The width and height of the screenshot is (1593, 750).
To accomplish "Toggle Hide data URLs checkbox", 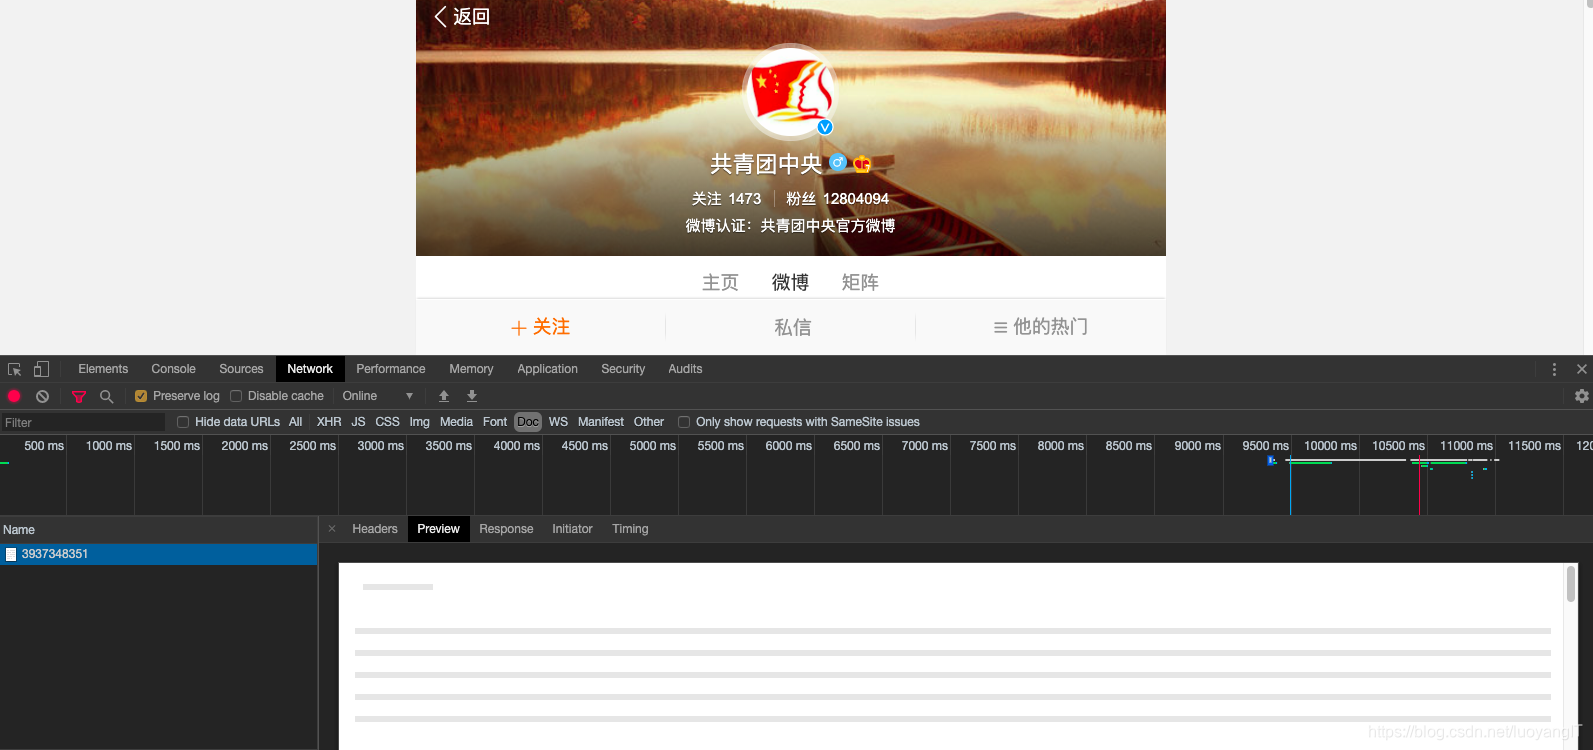I will (x=183, y=422).
